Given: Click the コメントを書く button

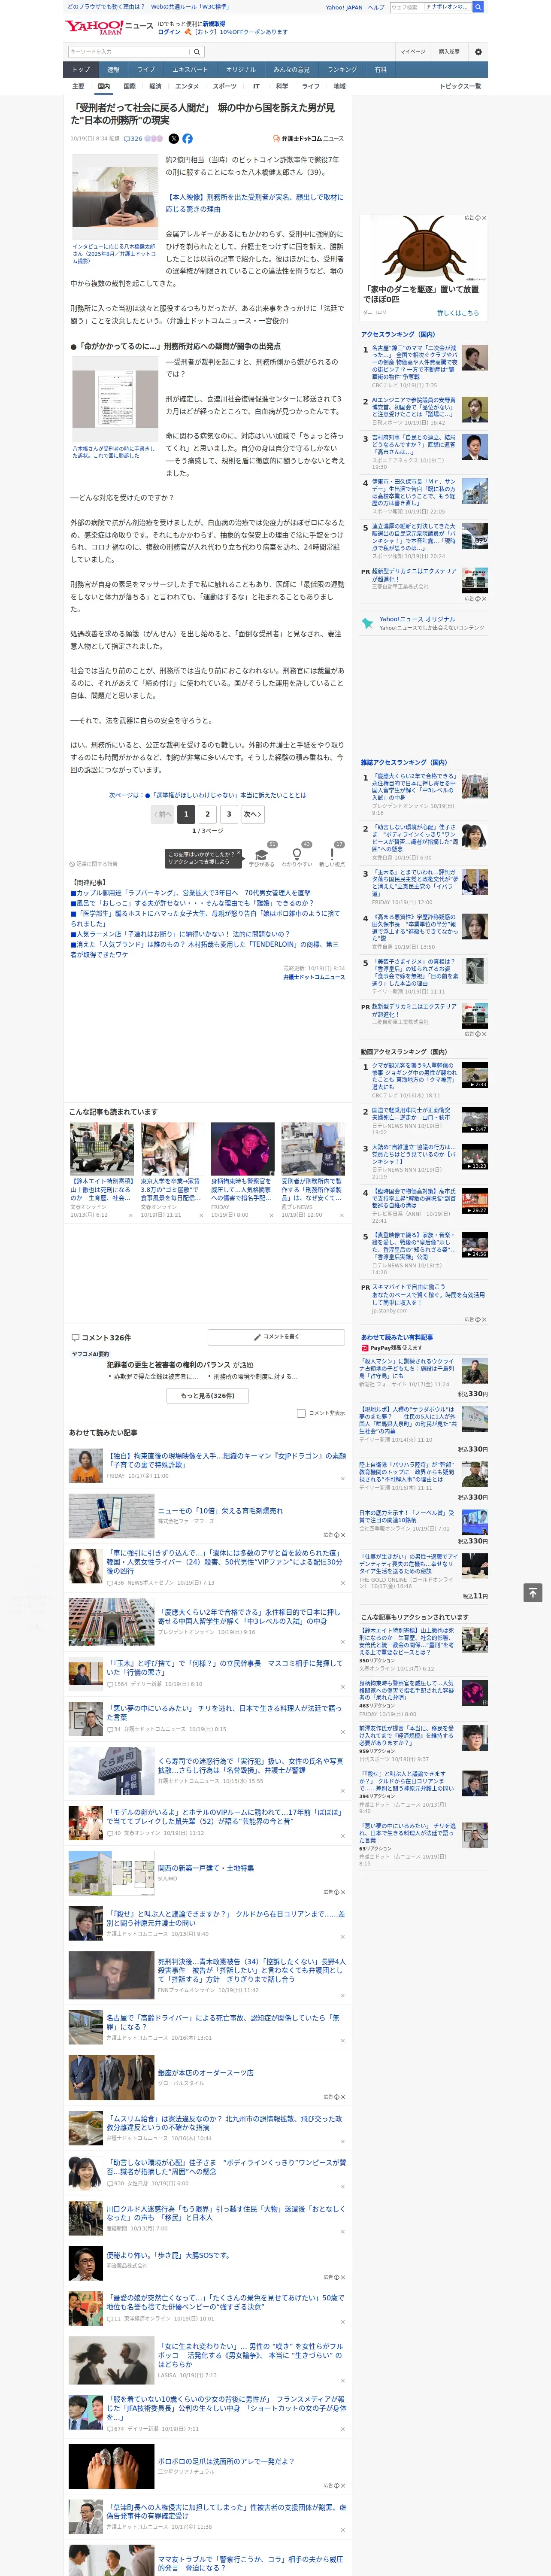Looking at the screenshot, I should pos(276,1337).
